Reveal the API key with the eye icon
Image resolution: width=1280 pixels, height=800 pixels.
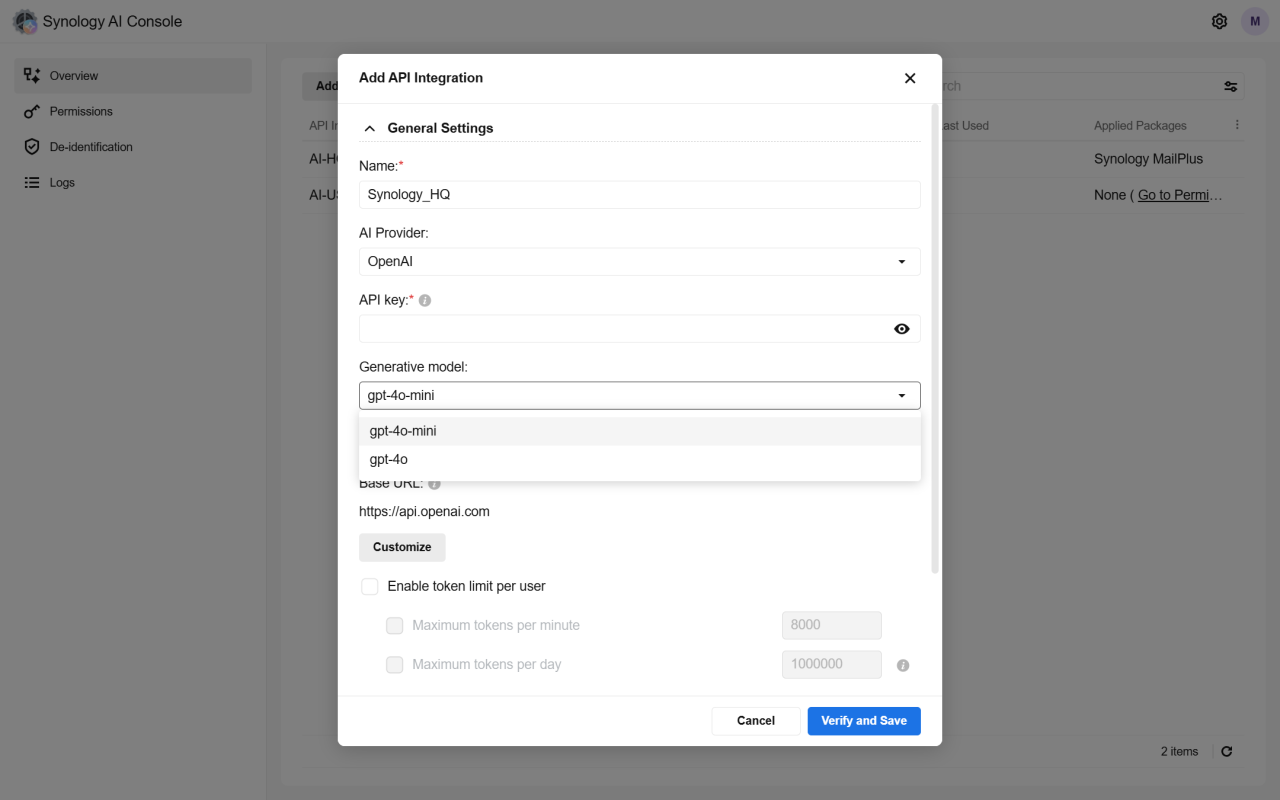(901, 328)
